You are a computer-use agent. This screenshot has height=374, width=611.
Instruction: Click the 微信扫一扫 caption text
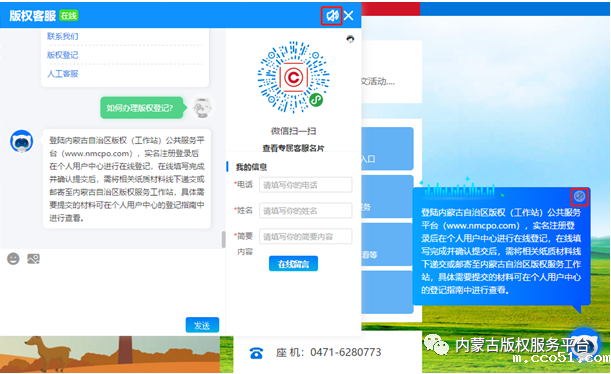click(293, 131)
